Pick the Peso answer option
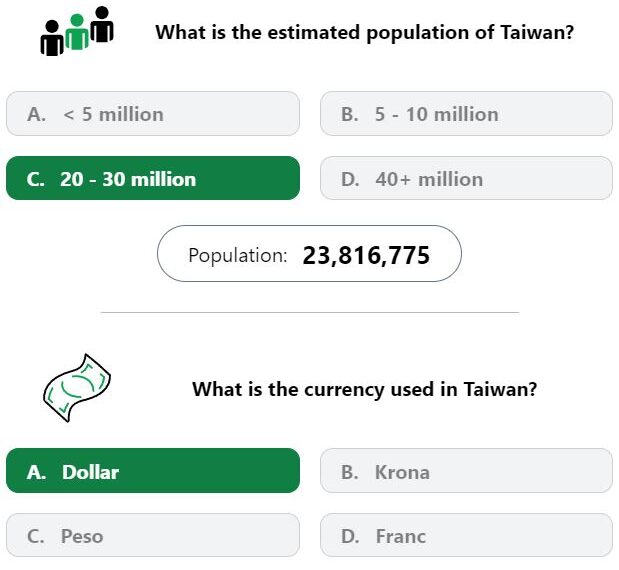This screenshot has height=570, width=619. 153,535
